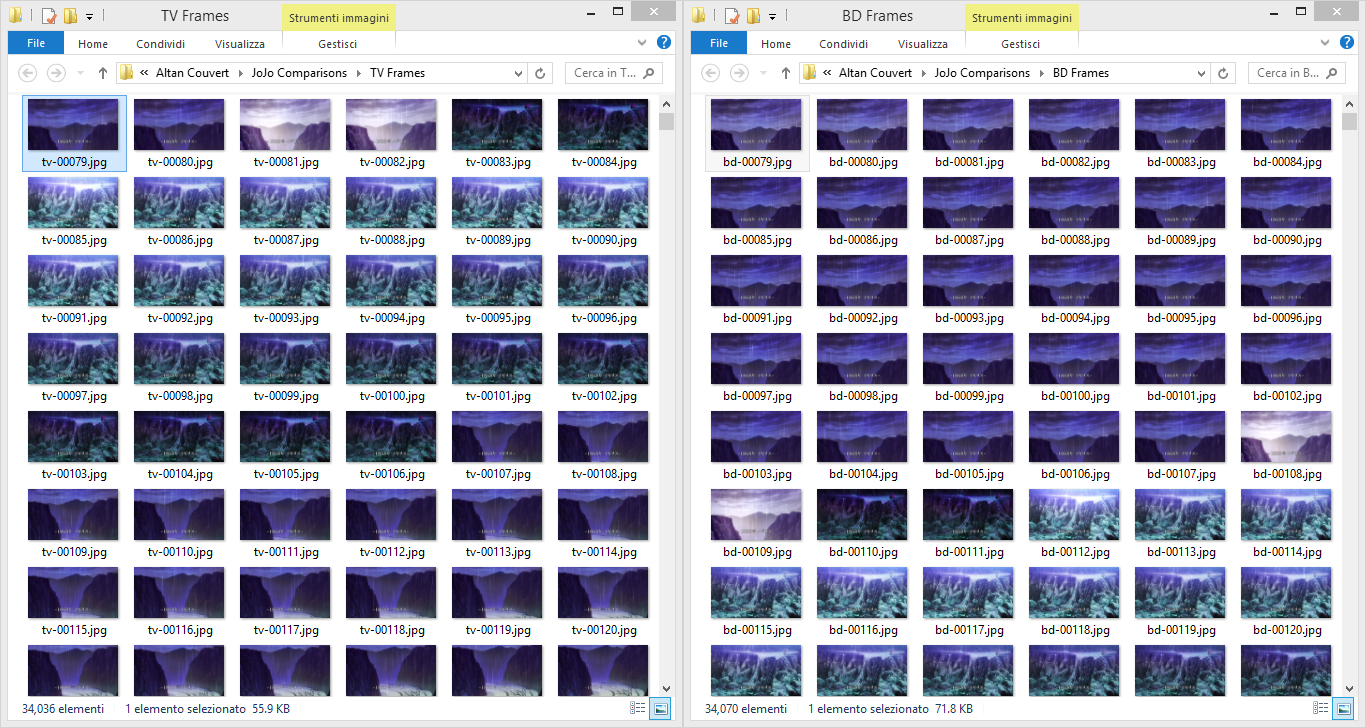Click New Folder quick-access icon in BD Frames titlebar
1366x728 pixels.
click(753, 16)
